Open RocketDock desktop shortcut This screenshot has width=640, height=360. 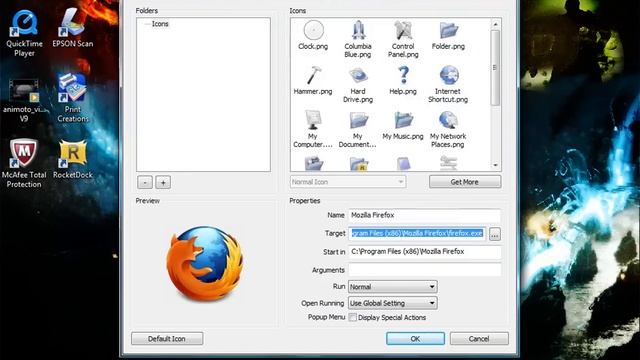click(x=73, y=160)
